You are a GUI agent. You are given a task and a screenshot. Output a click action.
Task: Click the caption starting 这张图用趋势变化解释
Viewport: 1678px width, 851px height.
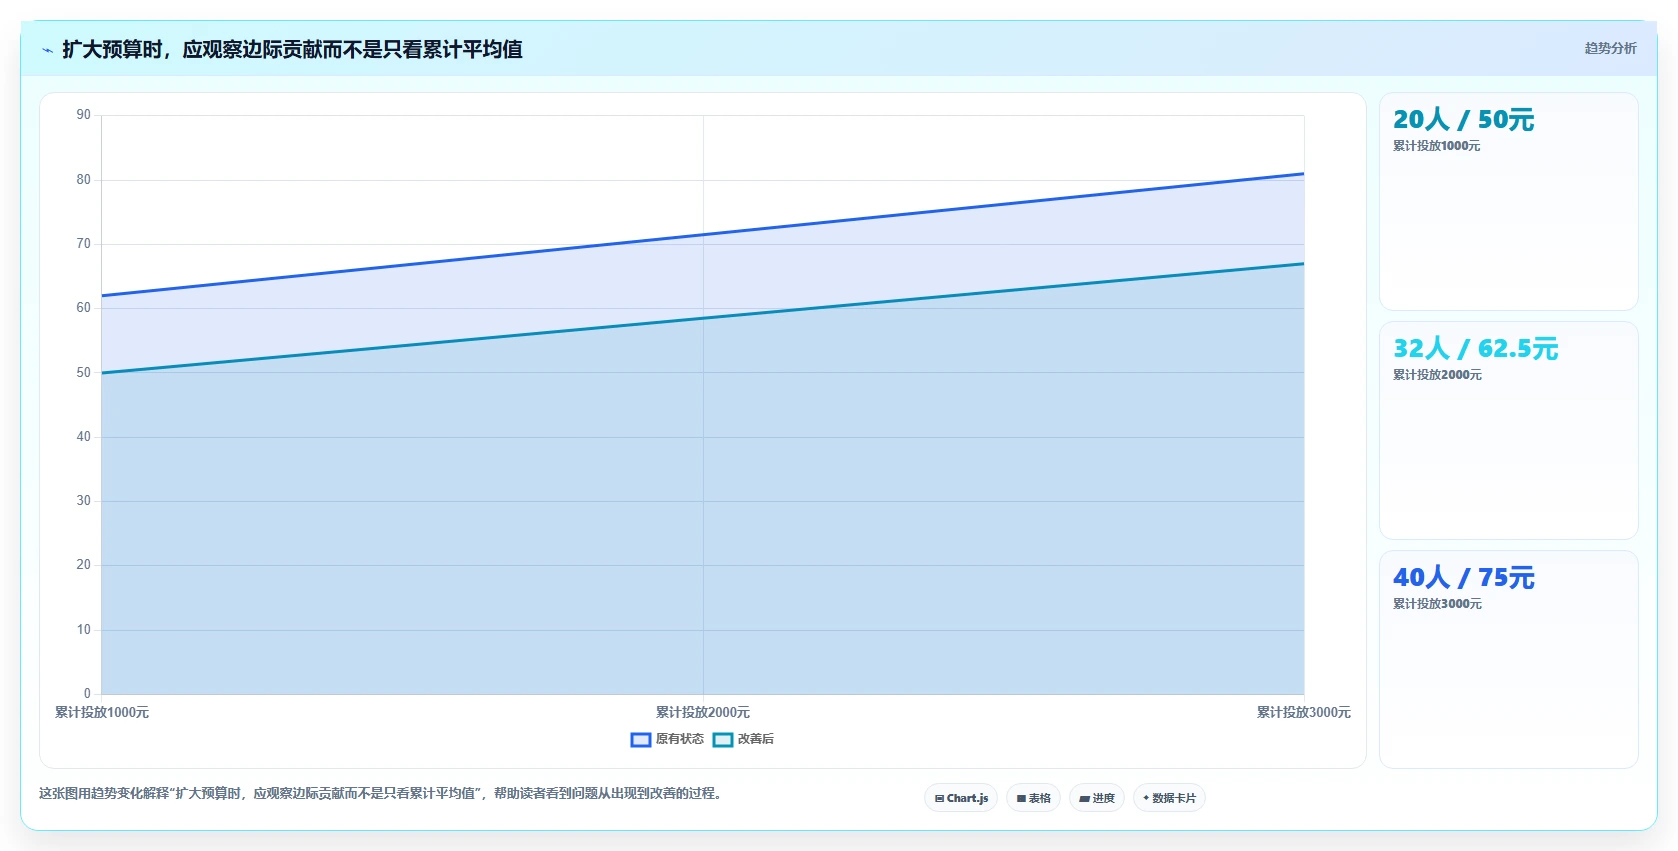380,793
